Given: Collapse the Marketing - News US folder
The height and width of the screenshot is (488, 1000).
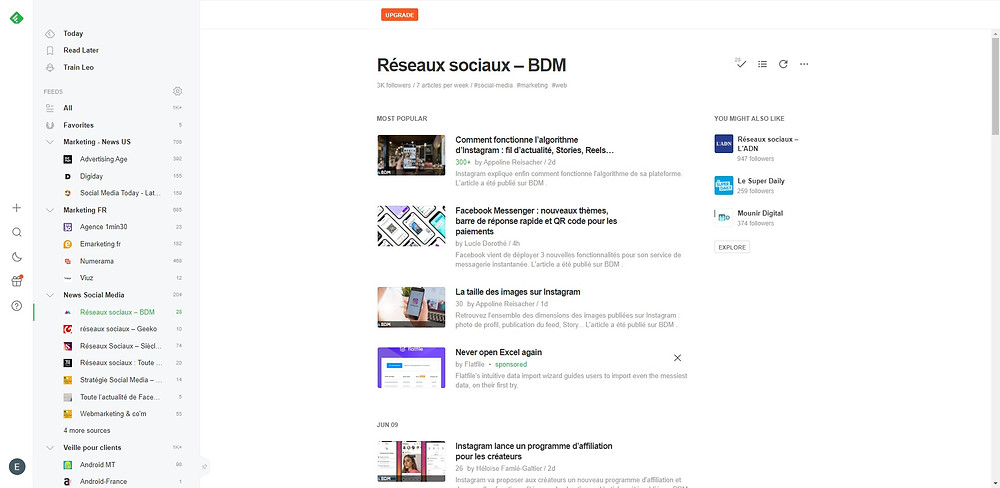Looking at the screenshot, I should (x=50, y=142).
